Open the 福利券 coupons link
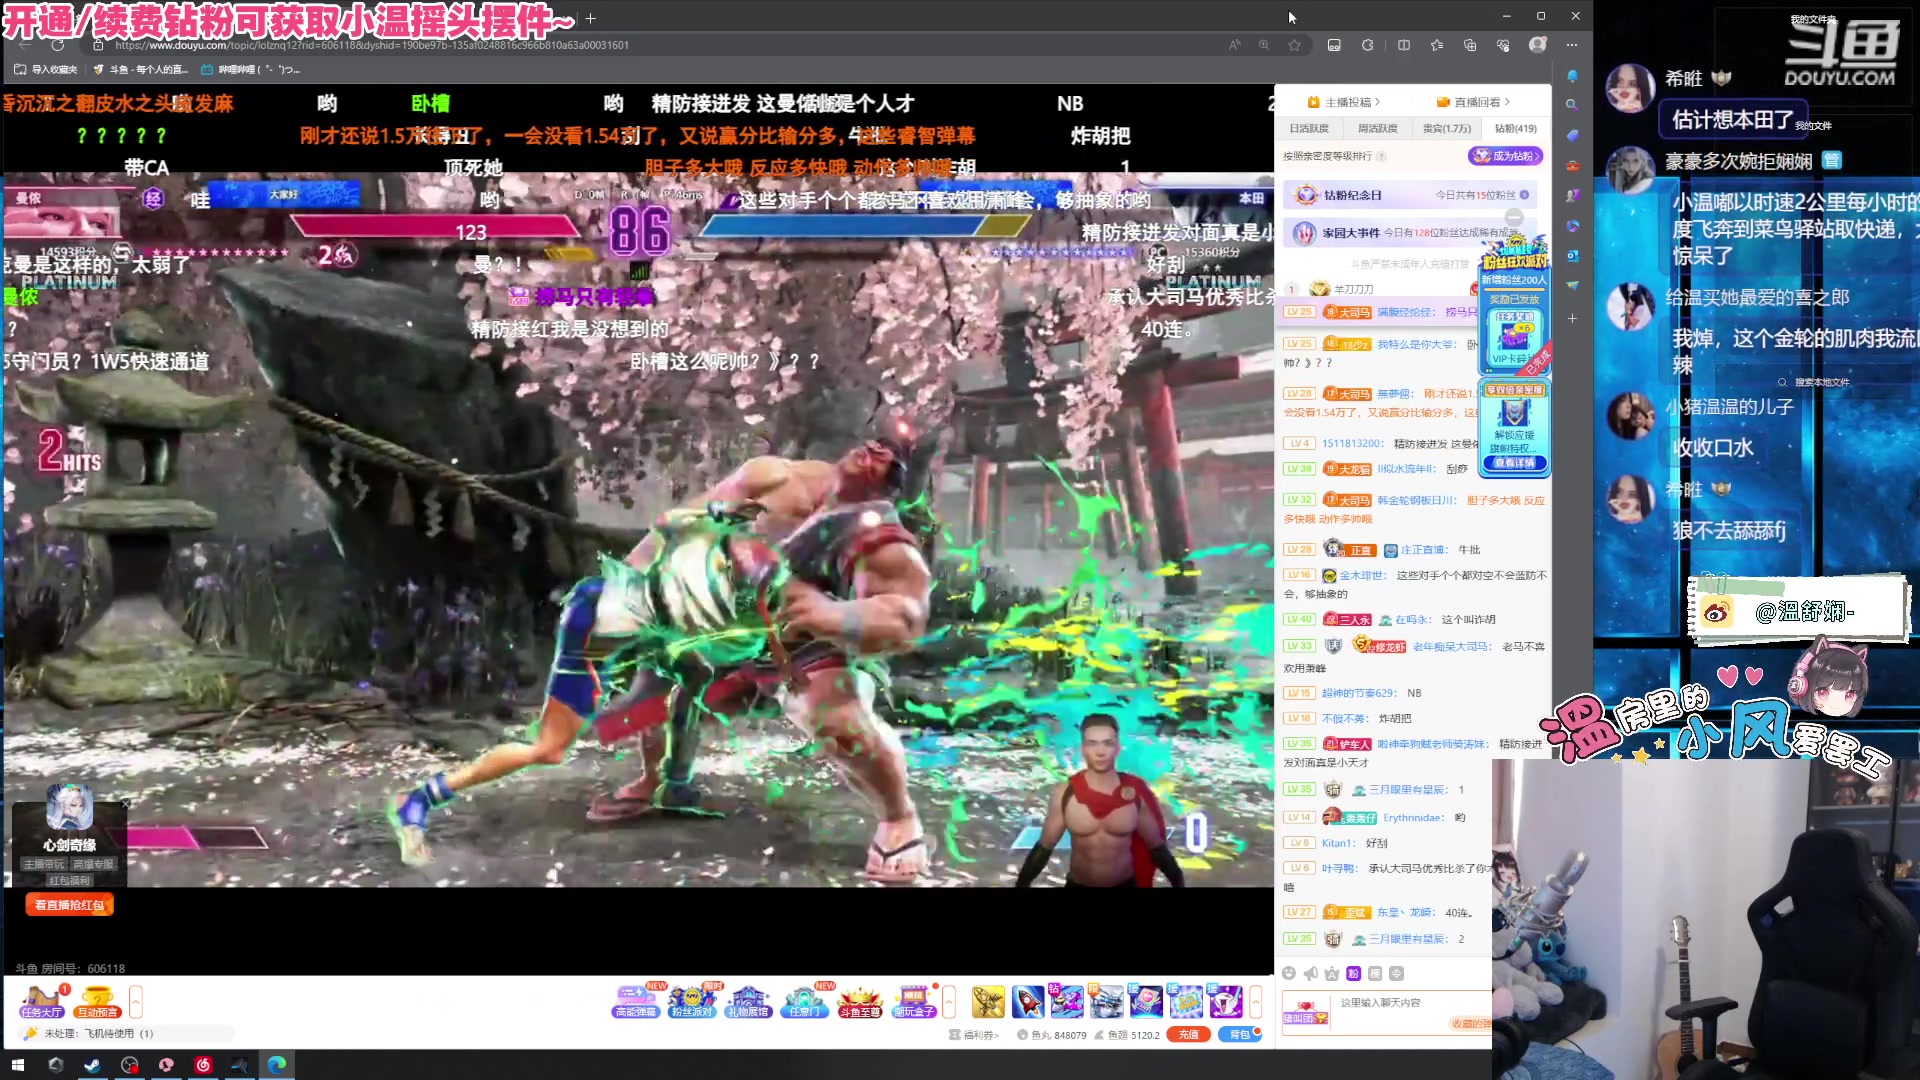This screenshot has height=1080, width=1920. click(974, 1035)
